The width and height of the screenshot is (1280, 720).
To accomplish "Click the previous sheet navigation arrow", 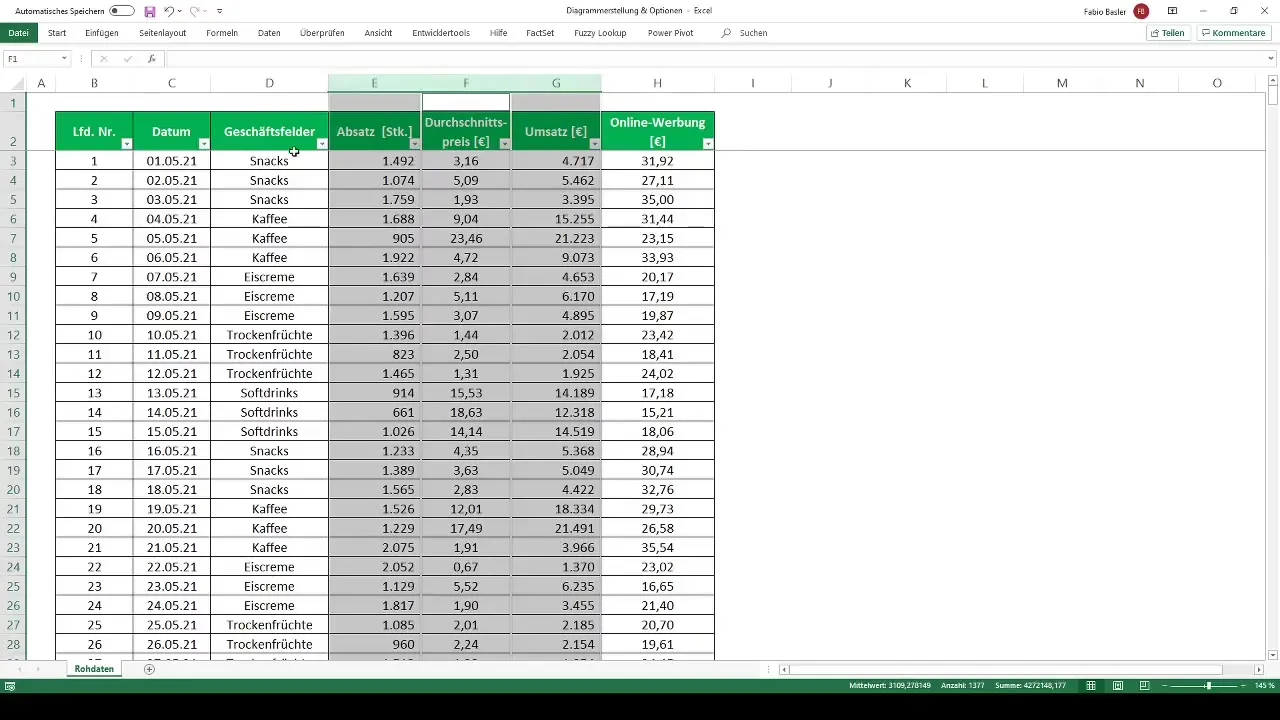I will click(18, 668).
